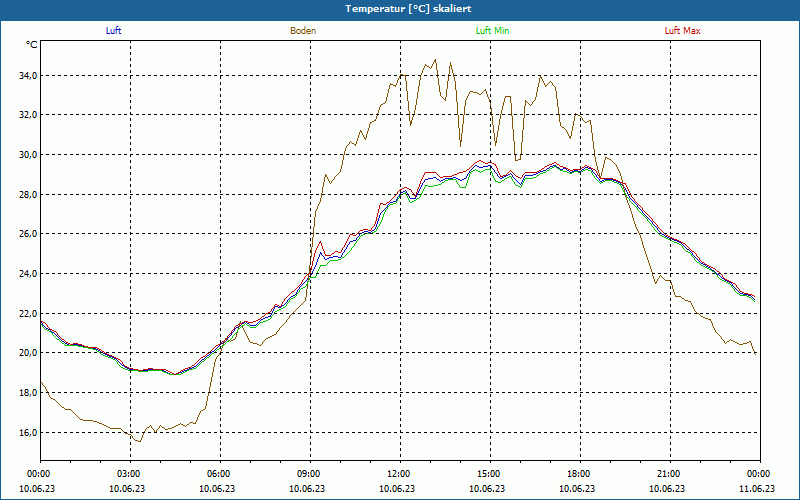Click the 15:00 time axis label

coord(491,474)
